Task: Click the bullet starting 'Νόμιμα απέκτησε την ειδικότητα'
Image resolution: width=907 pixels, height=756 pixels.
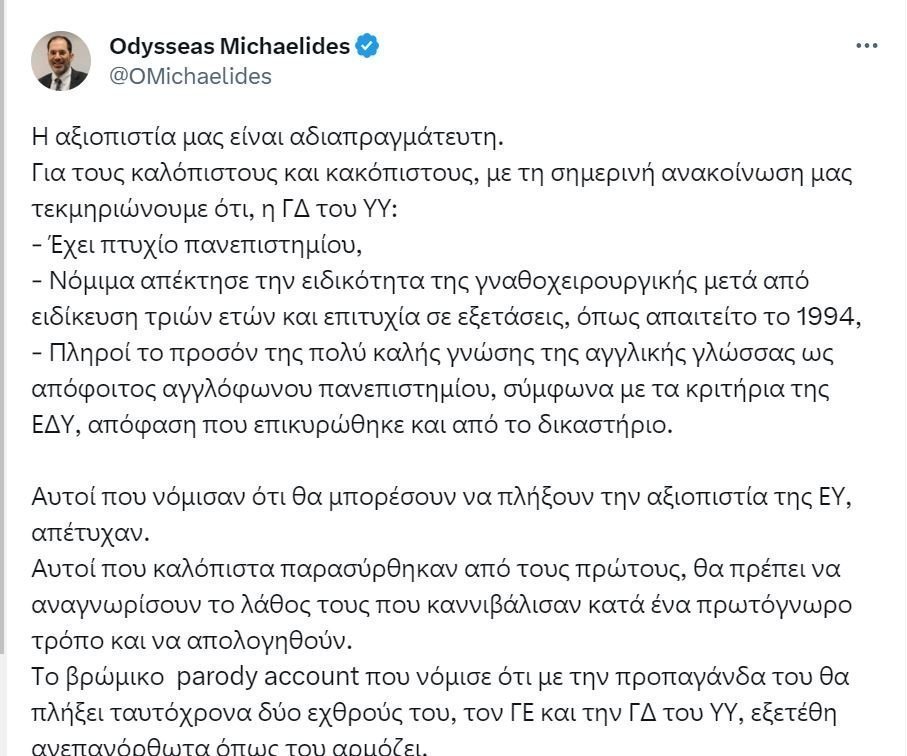Action: click(421, 281)
